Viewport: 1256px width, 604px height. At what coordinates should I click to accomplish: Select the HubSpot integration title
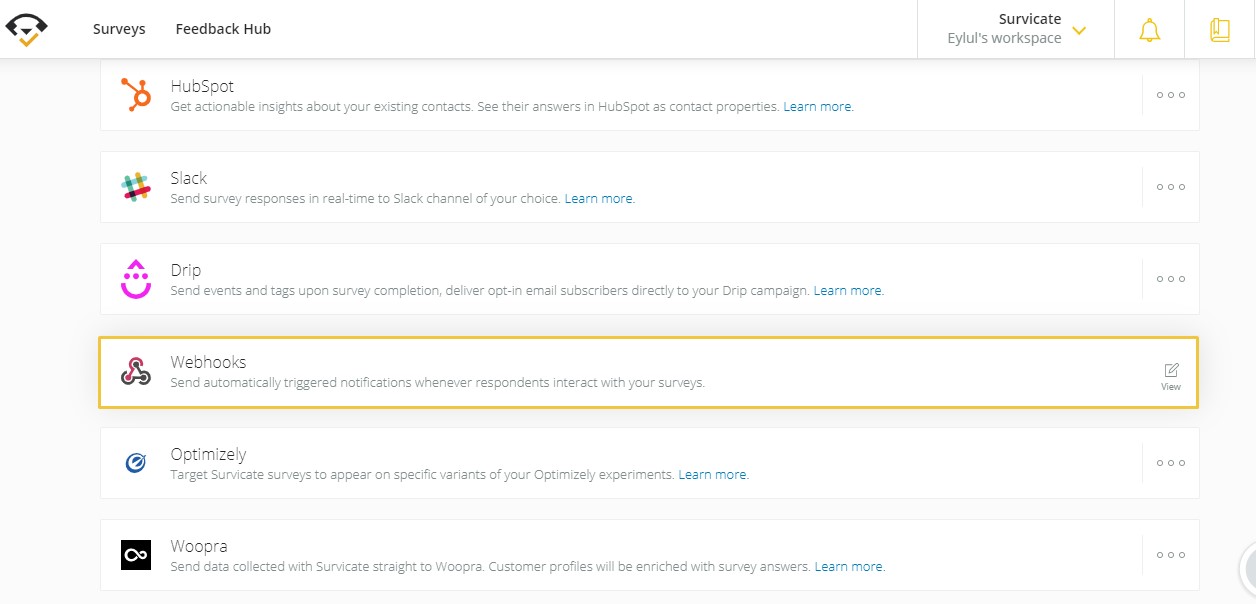pyautogui.click(x=202, y=87)
